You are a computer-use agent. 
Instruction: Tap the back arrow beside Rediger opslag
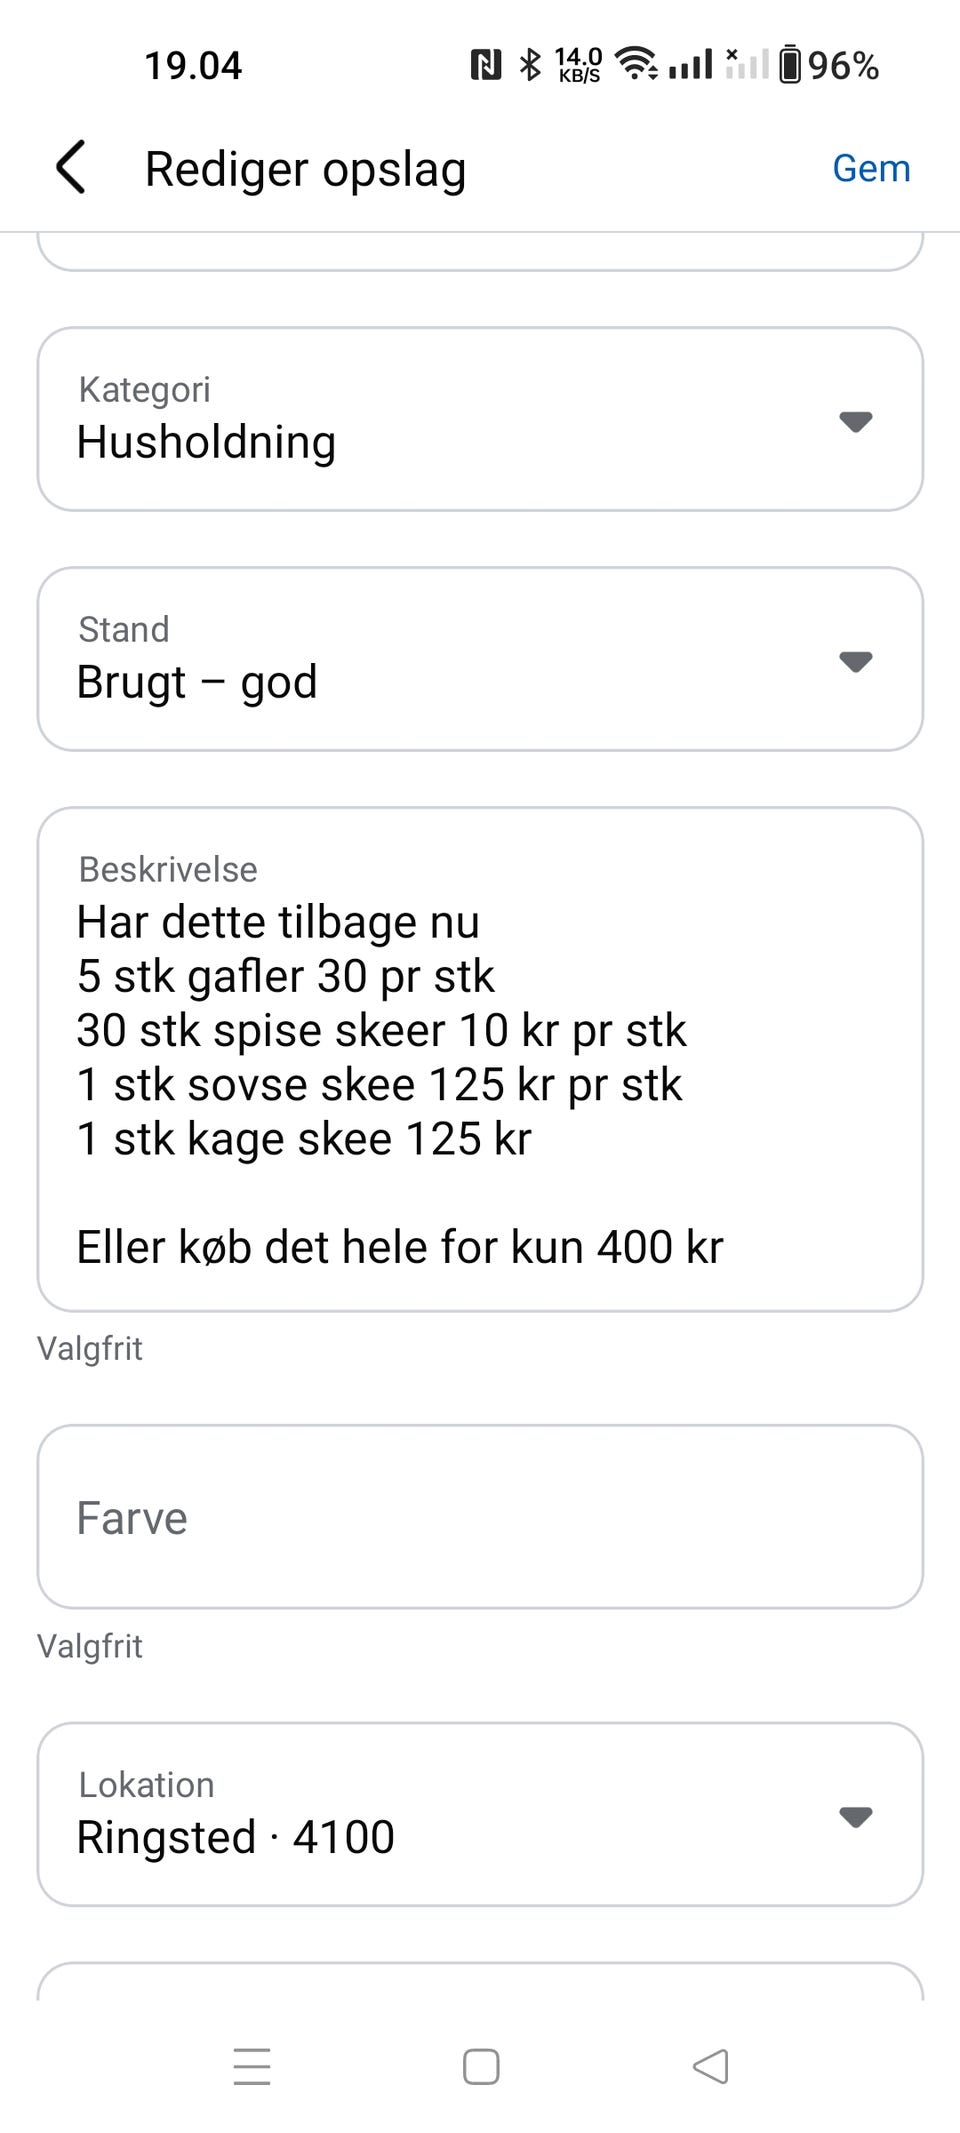[71, 167]
